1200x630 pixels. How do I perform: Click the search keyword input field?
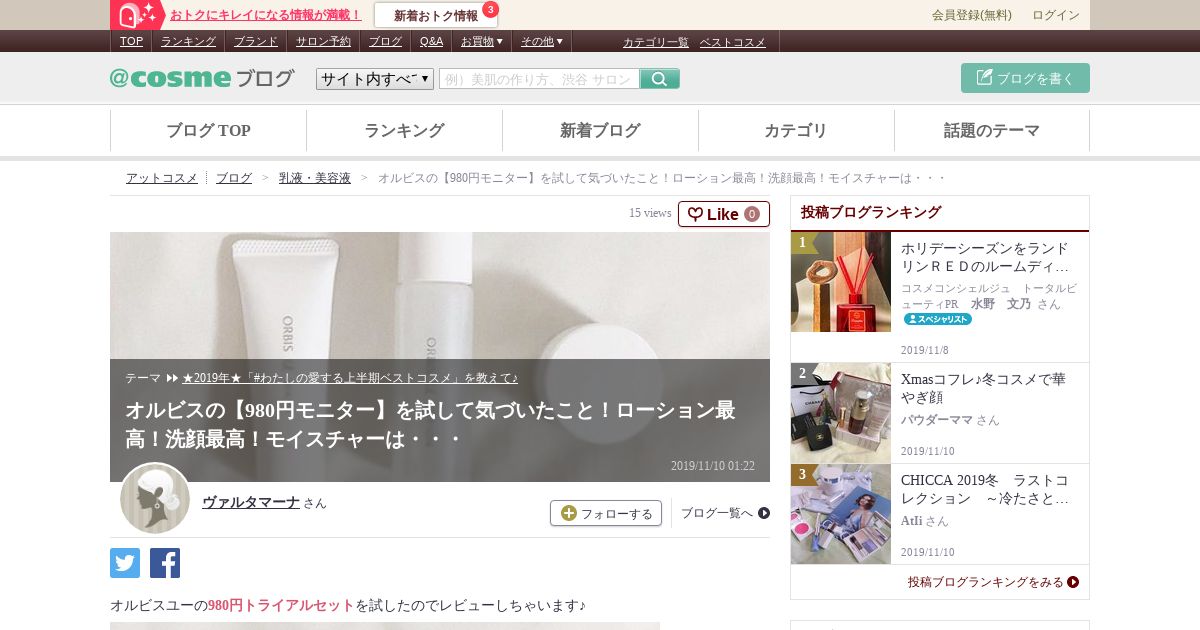[539, 79]
